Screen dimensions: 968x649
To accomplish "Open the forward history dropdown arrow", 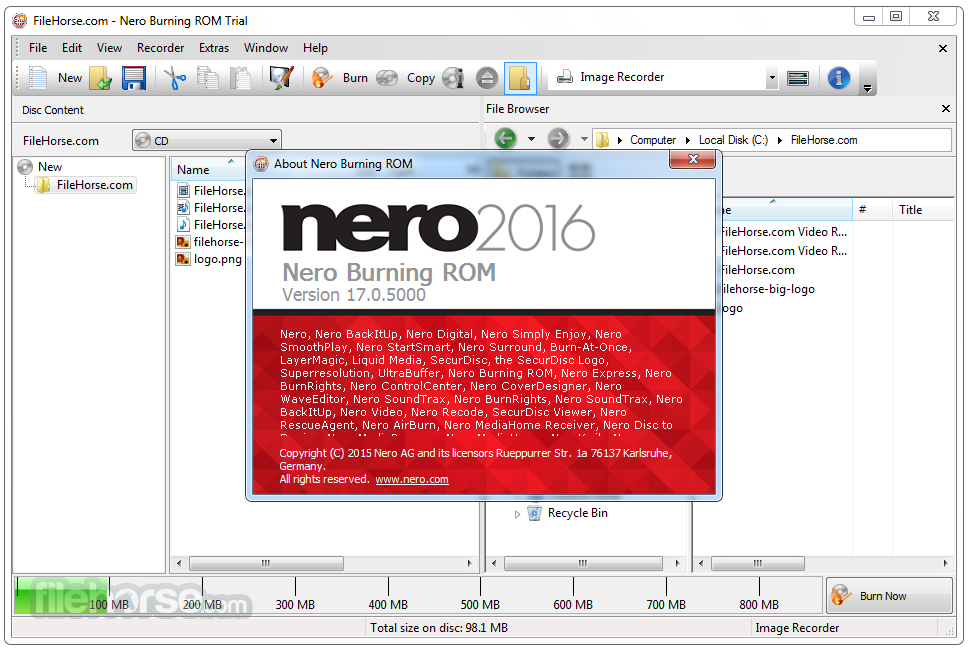I will (x=584, y=139).
